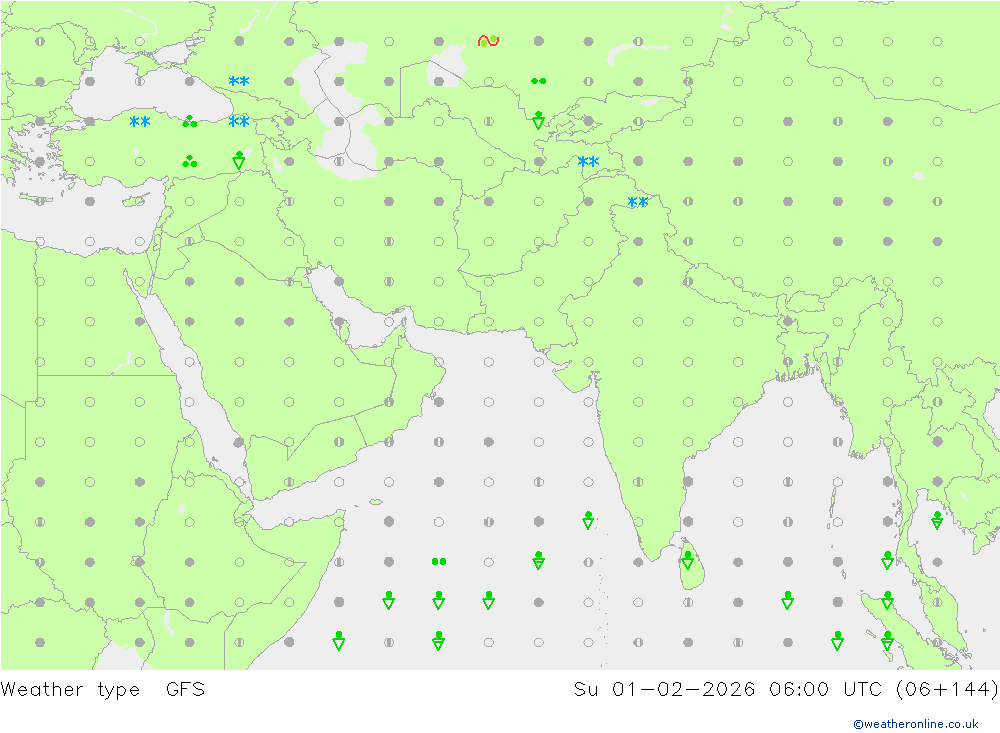Select the blue snow symbol over Kashmir
The image size is (1000, 733).
(x=638, y=202)
